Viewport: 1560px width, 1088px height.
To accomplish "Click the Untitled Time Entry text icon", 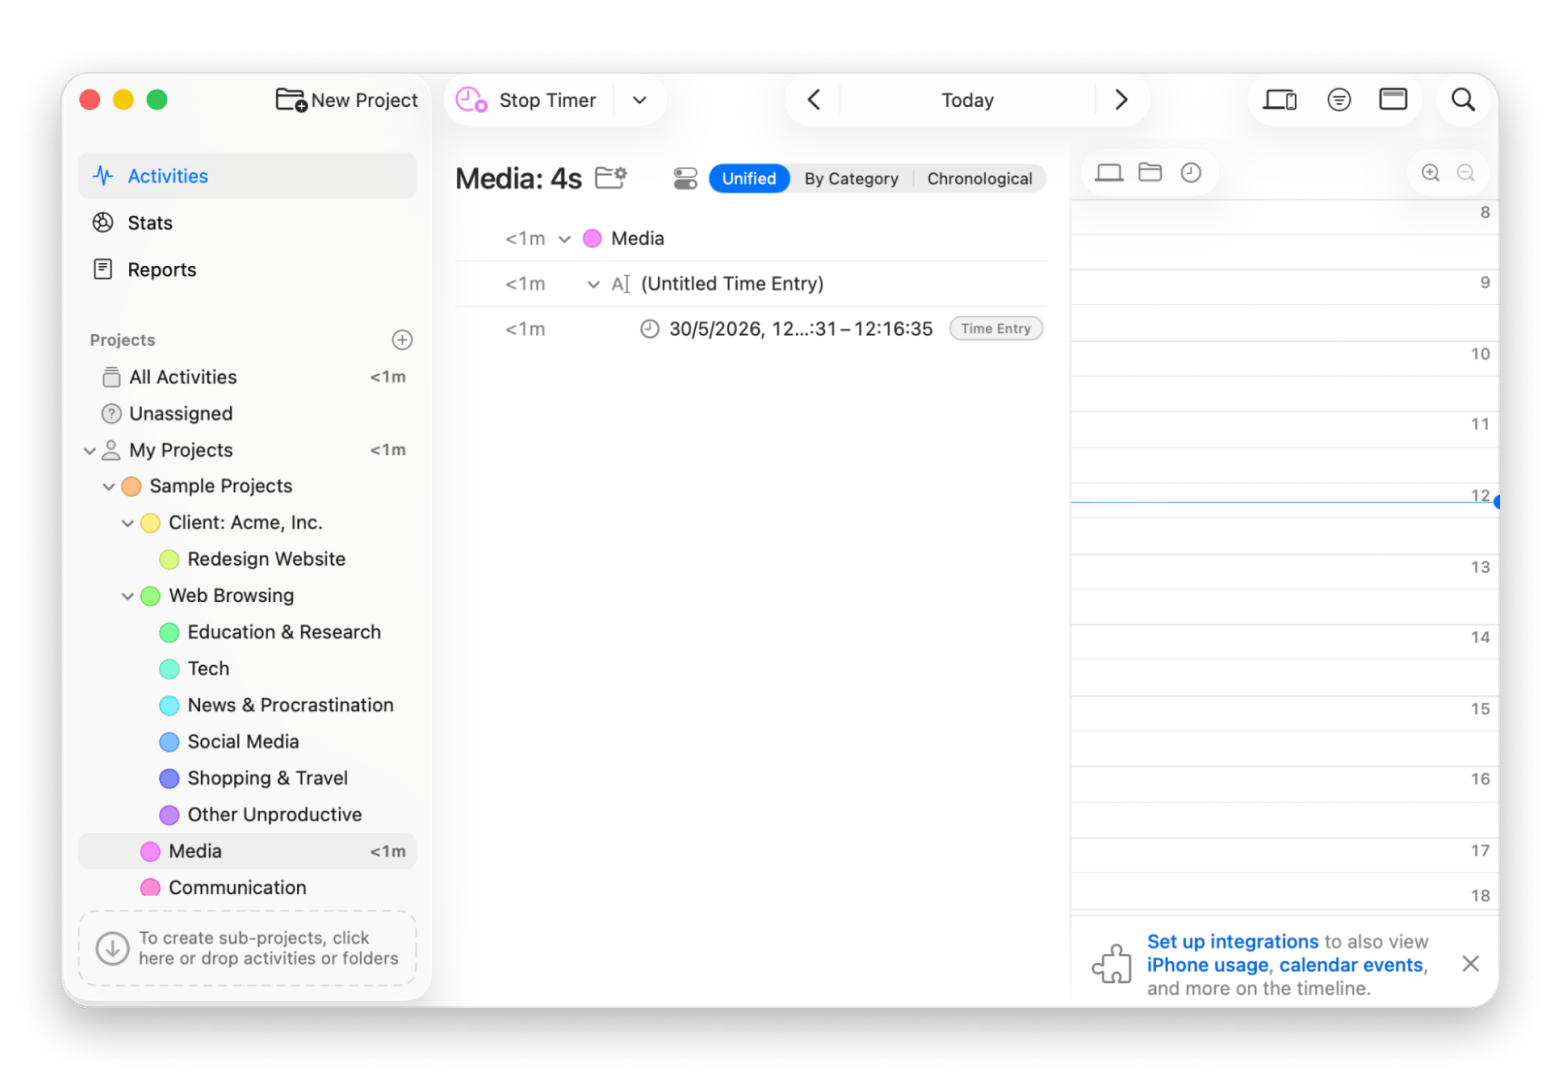I will [x=621, y=285].
